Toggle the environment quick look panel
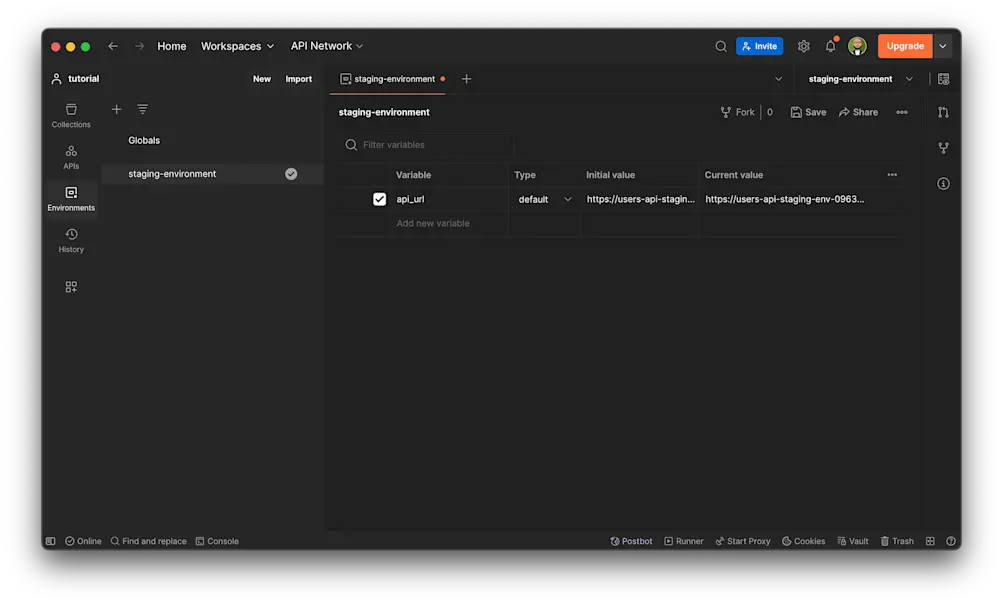Screen dimensions: 1003x605 [x=941, y=78]
